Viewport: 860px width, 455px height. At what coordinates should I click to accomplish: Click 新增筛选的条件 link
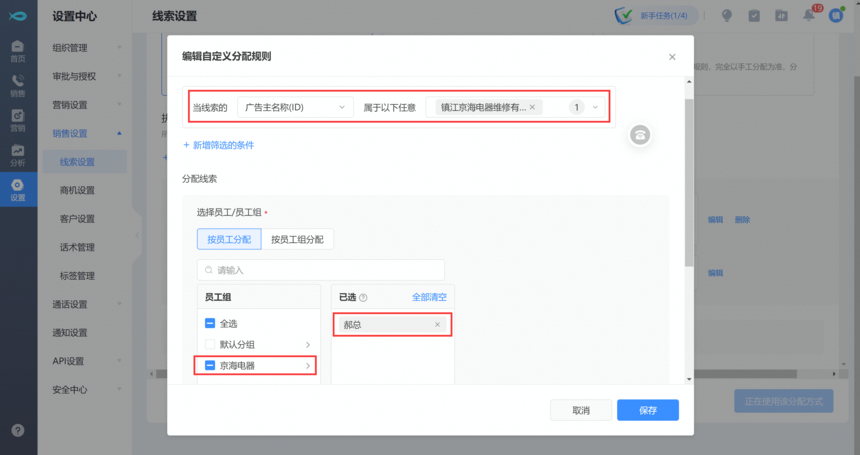point(218,145)
